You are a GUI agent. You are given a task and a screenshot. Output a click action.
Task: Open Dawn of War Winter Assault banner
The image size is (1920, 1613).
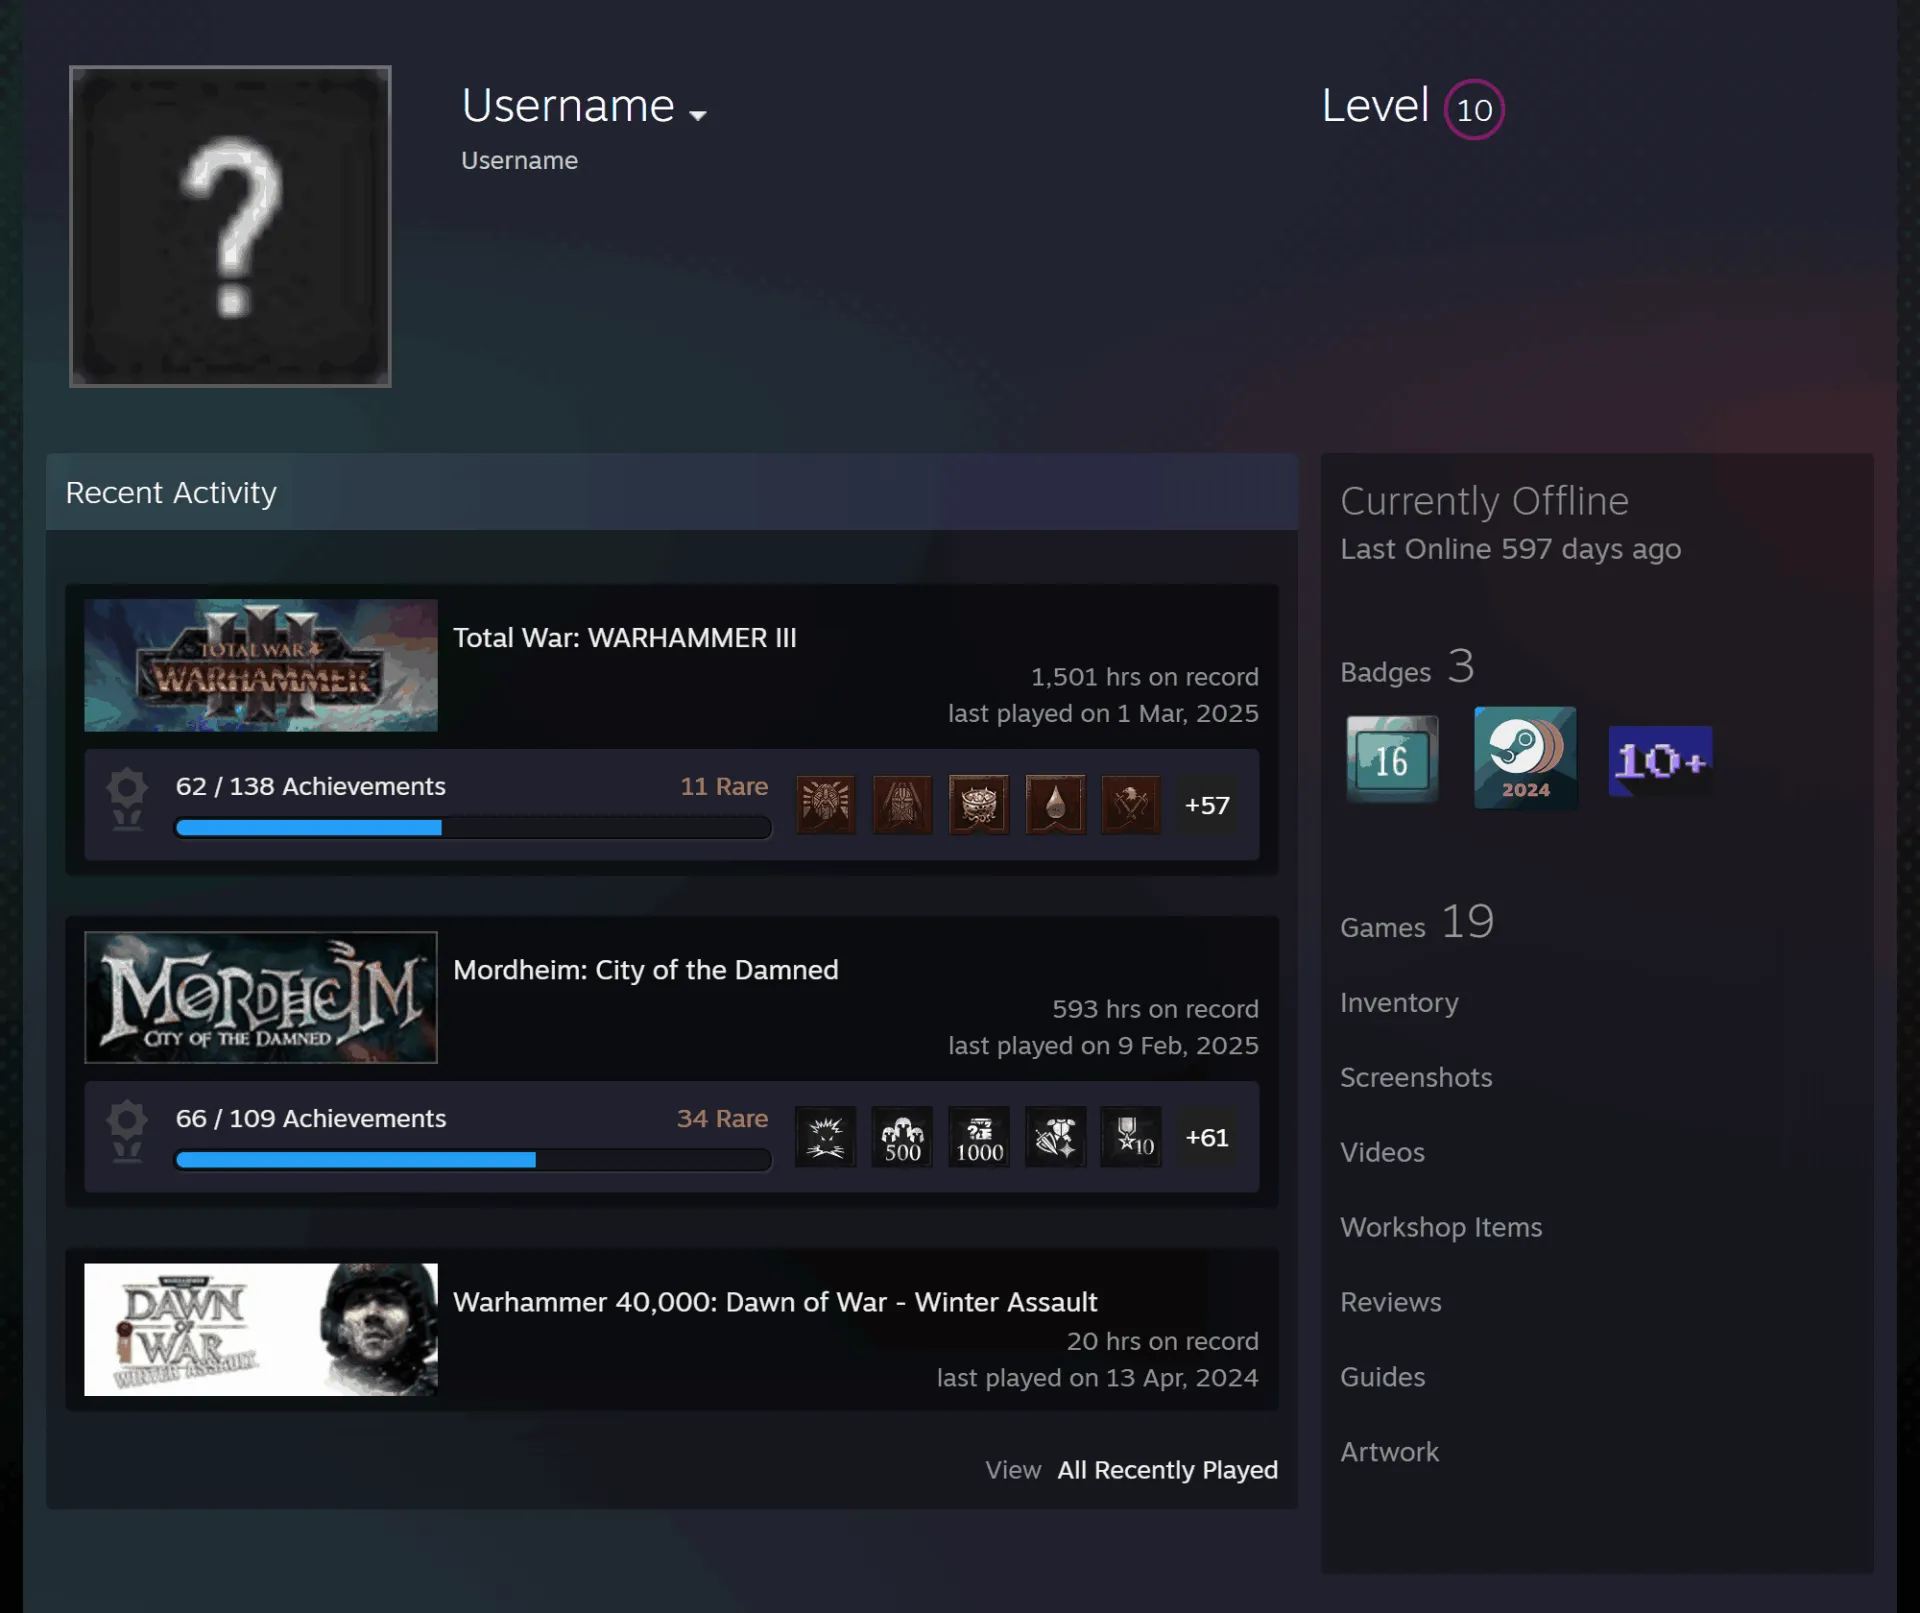(x=261, y=1329)
